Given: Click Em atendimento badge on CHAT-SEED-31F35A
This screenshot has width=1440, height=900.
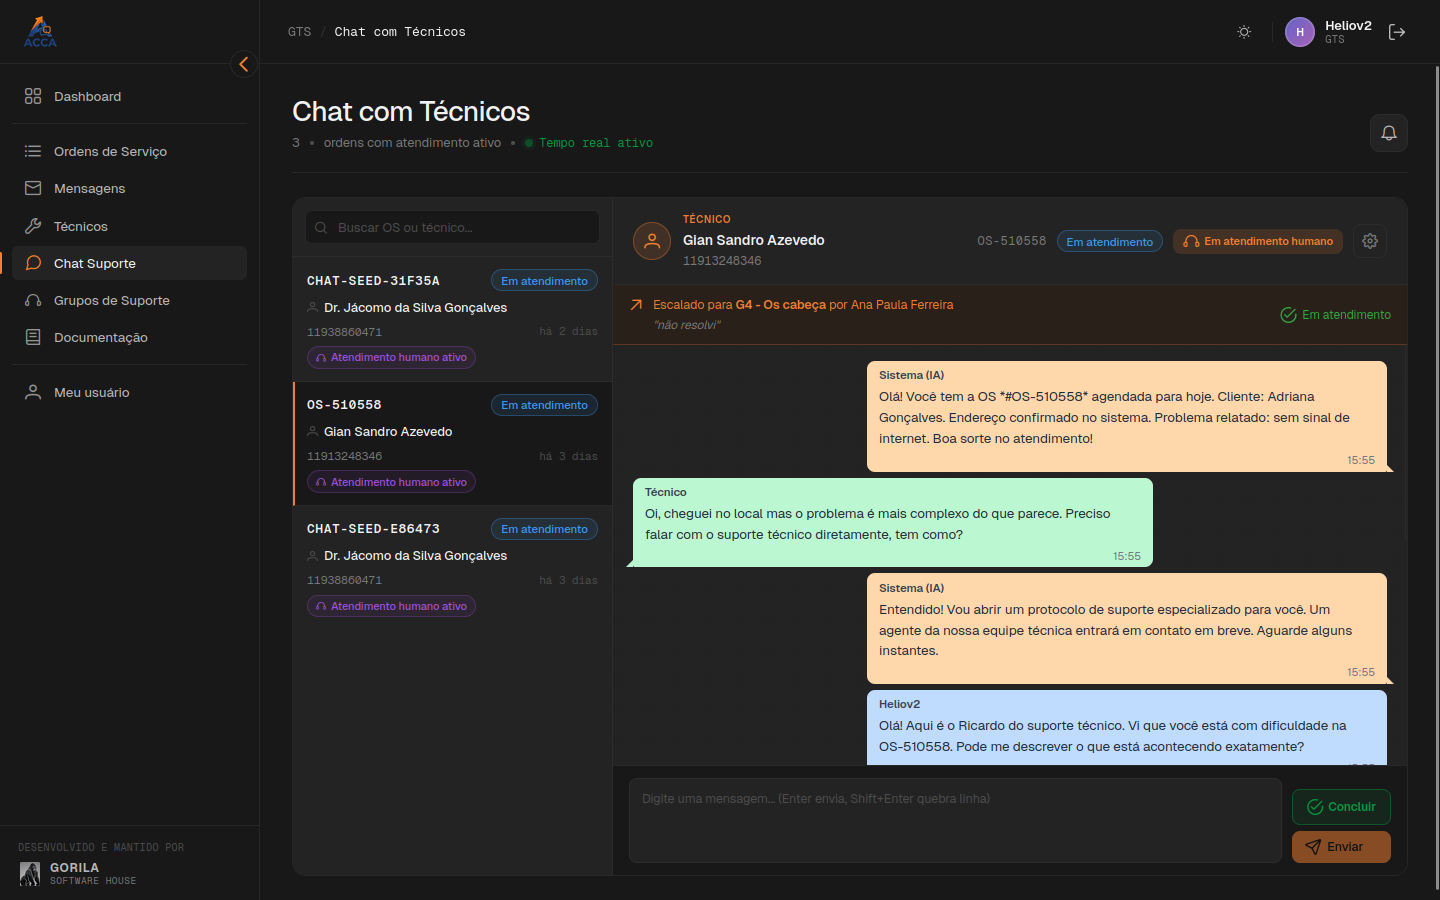Looking at the screenshot, I should (544, 281).
